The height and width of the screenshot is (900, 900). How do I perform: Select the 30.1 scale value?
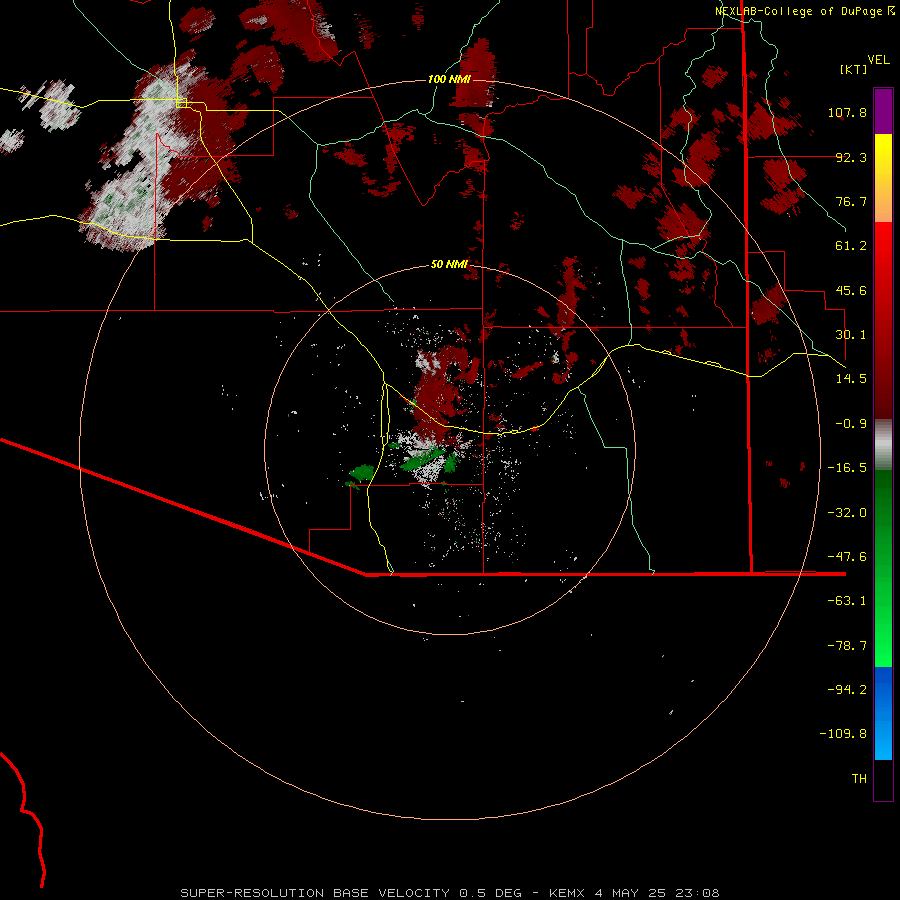coord(851,335)
